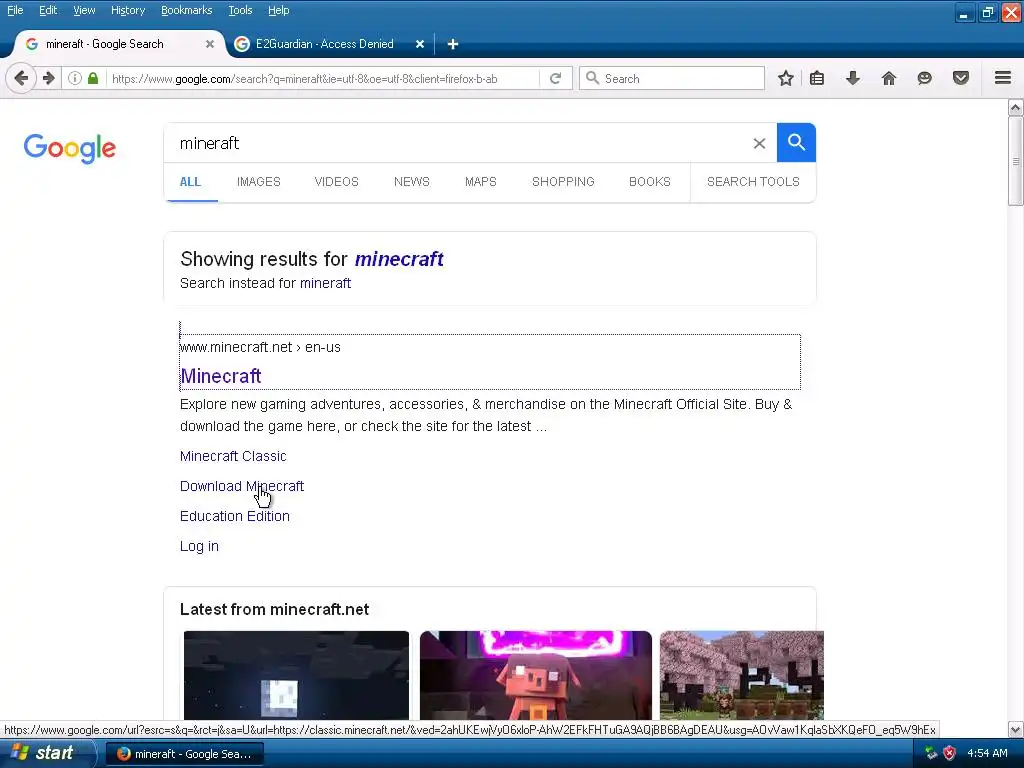The height and width of the screenshot is (768, 1024).
Task: Clear the Google search box with X
Action: point(759,143)
